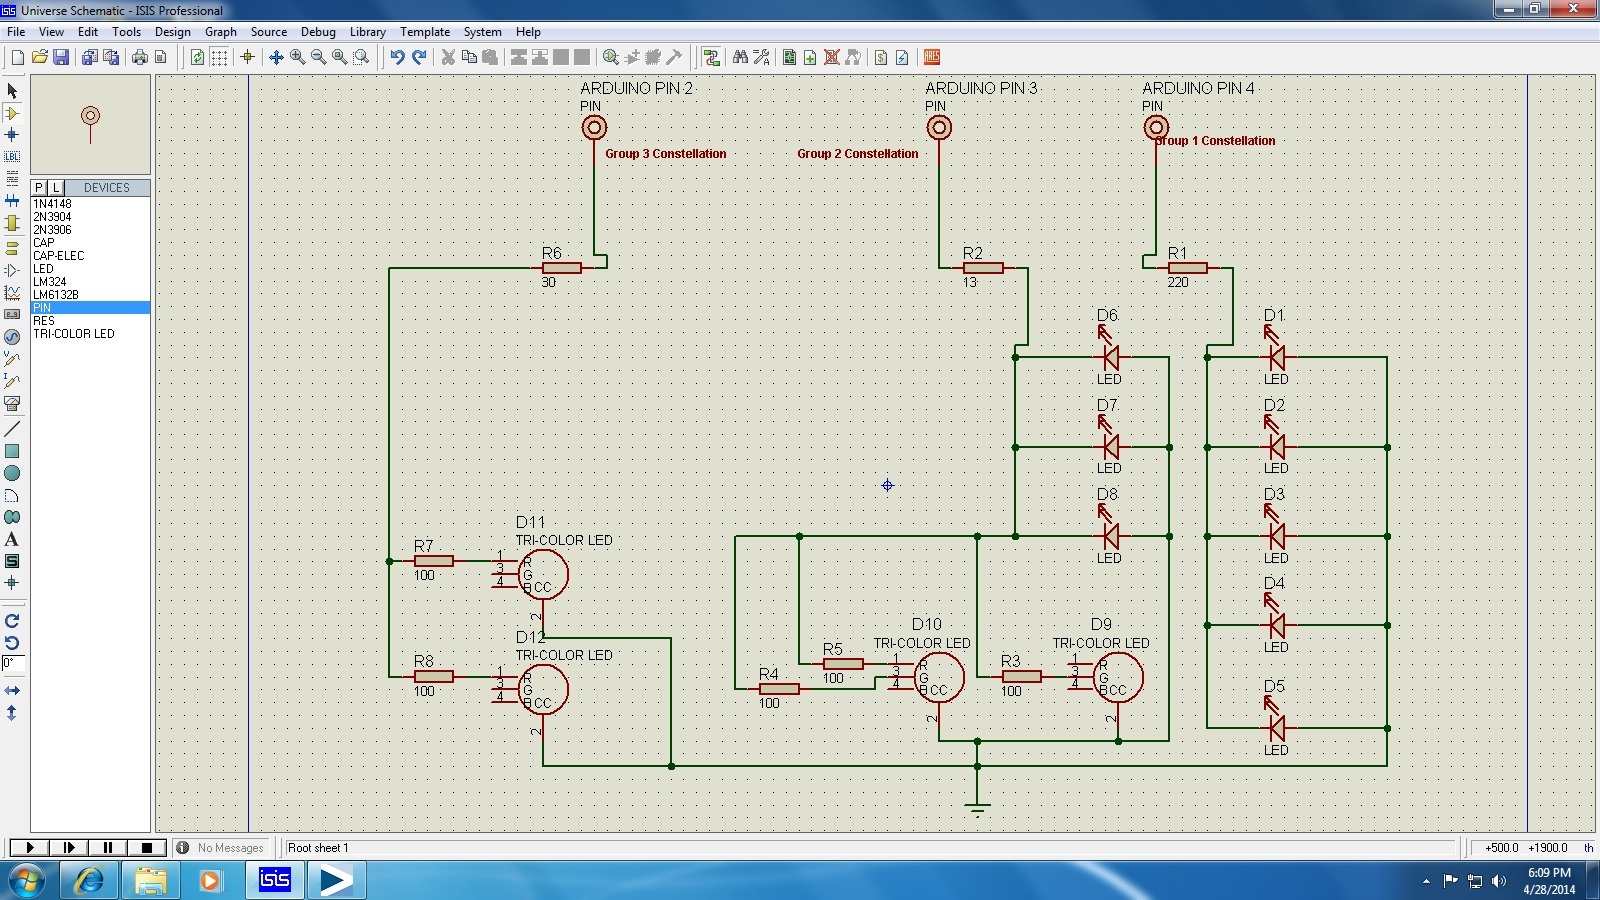
Task: Click the Undo arrow icon
Action: click(x=397, y=57)
